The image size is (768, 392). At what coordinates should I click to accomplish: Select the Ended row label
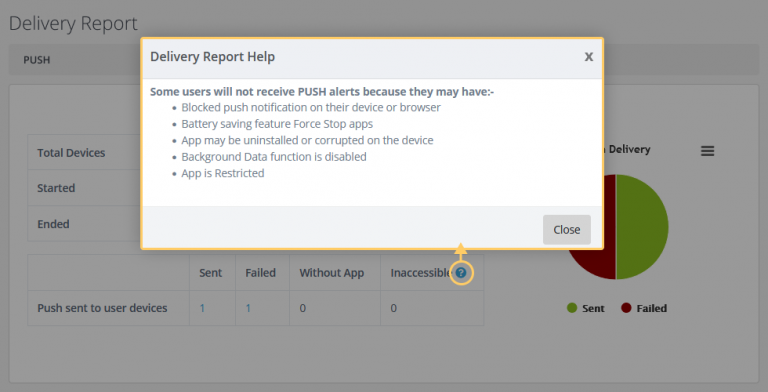coord(53,224)
